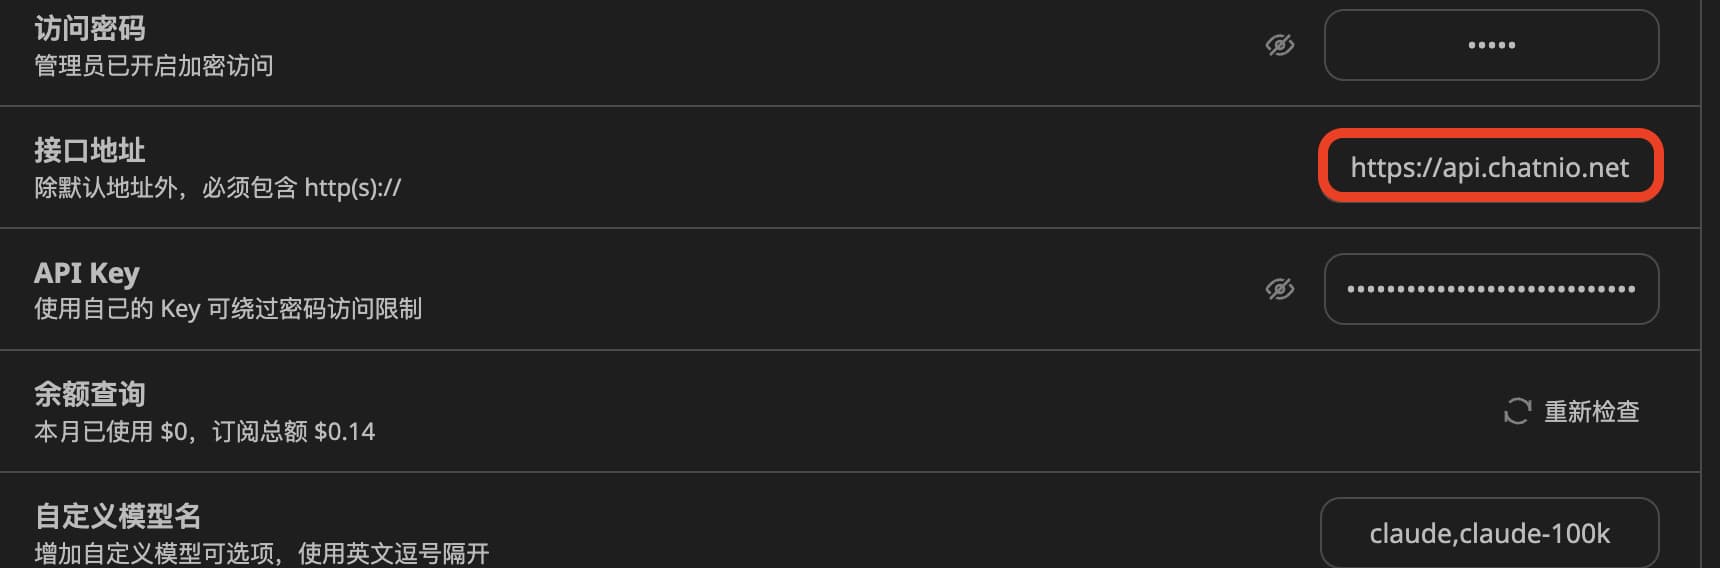
Task: Click the 本月已使用 $0 usage text
Action: [110, 432]
